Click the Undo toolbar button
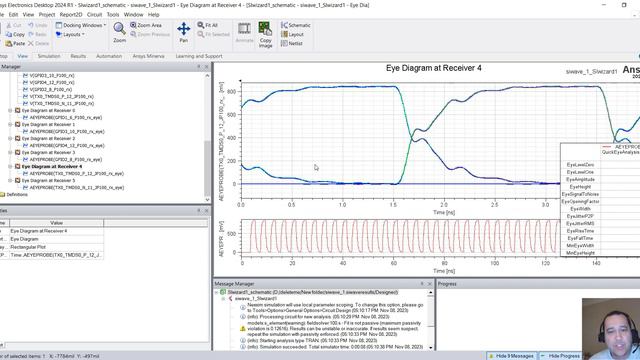Screen dimensions: 640x360 pos(38,25)
